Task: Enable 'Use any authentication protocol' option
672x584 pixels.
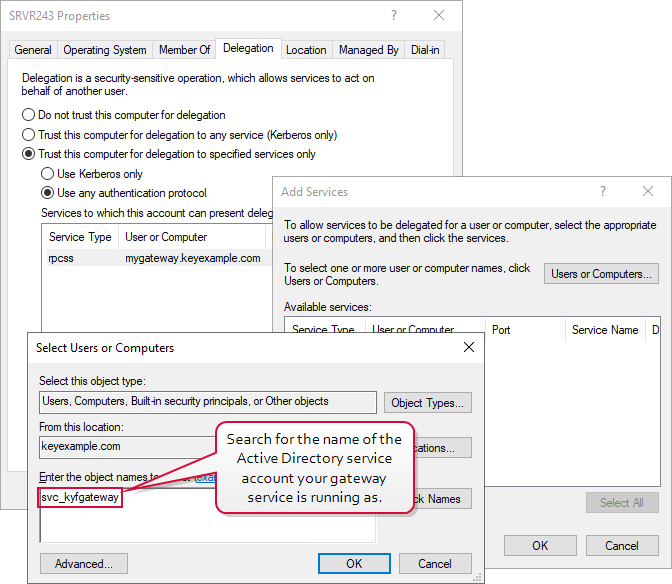Action: pos(47,193)
